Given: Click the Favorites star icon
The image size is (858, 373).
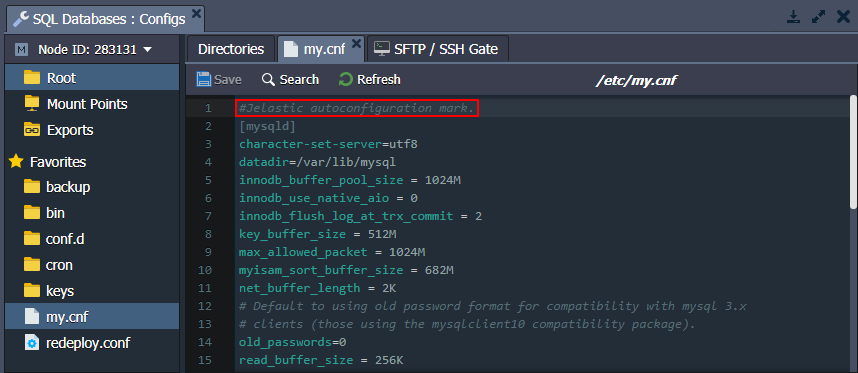Looking at the screenshot, I should pyautogui.click(x=16, y=161).
